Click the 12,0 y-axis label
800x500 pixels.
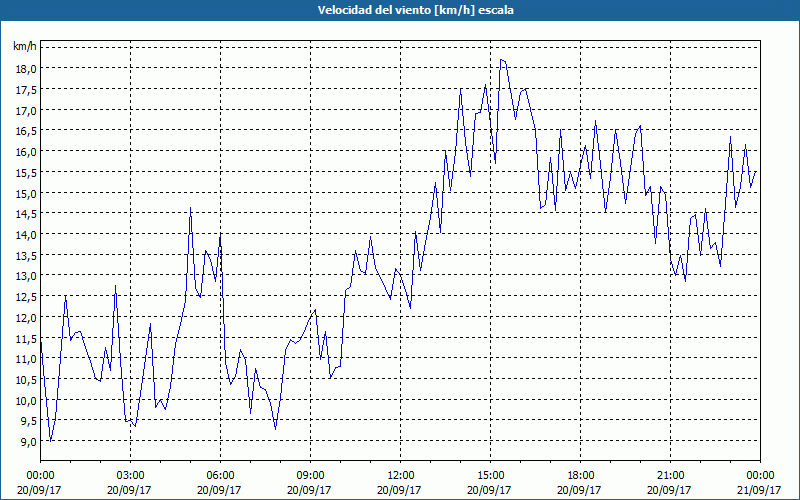click(25, 318)
